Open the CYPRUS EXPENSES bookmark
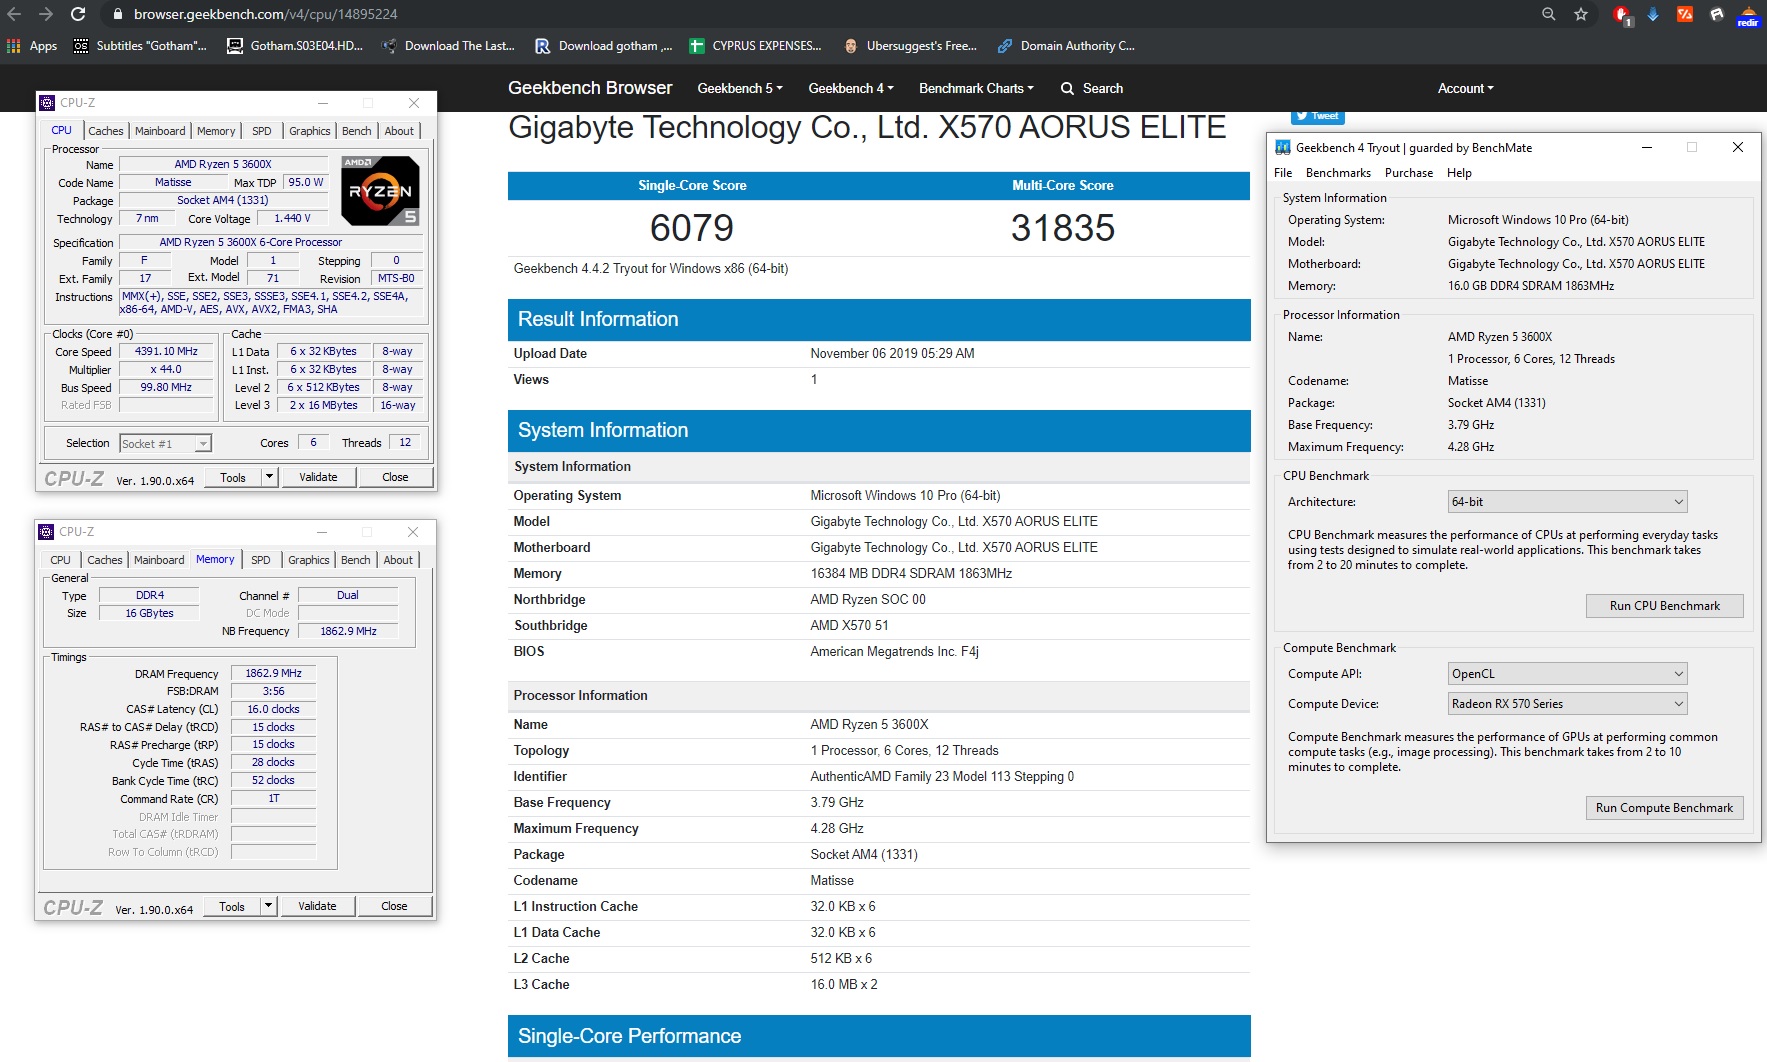1767x1062 pixels. 756,46
